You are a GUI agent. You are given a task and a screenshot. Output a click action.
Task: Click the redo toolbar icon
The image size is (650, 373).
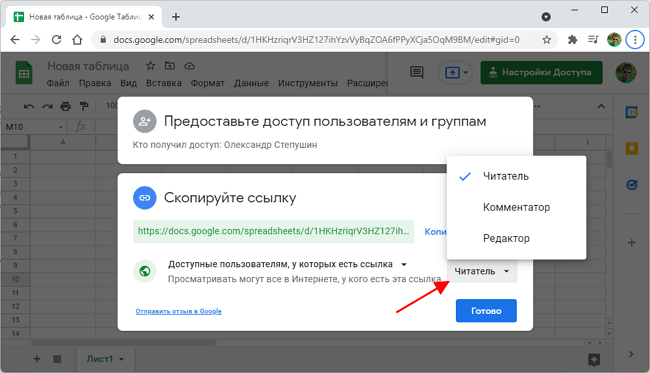47,107
